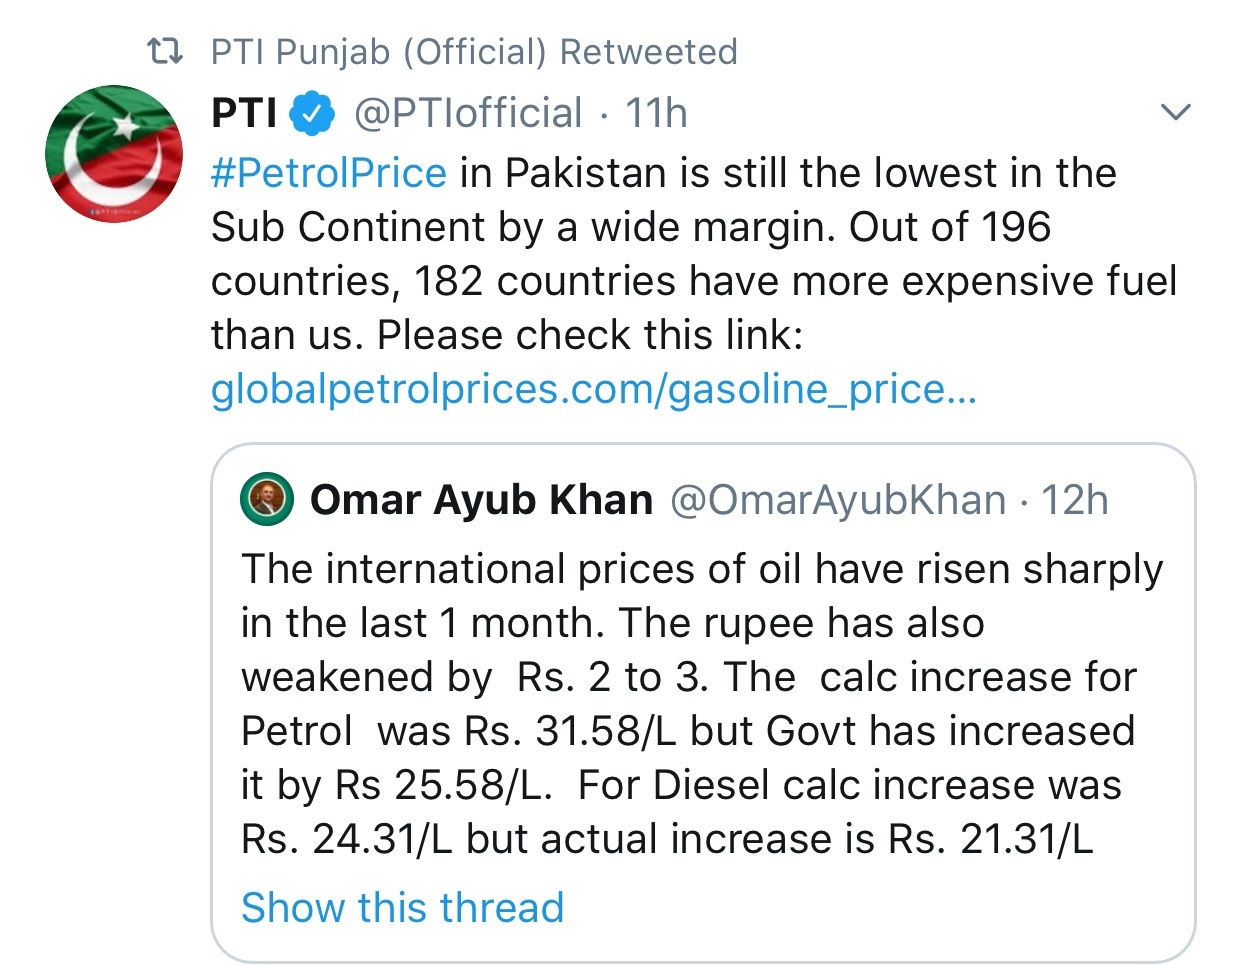This screenshot has width=1234, height=965.
Task: Click the retweet icon above the tweet
Action: tap(164, 51)
